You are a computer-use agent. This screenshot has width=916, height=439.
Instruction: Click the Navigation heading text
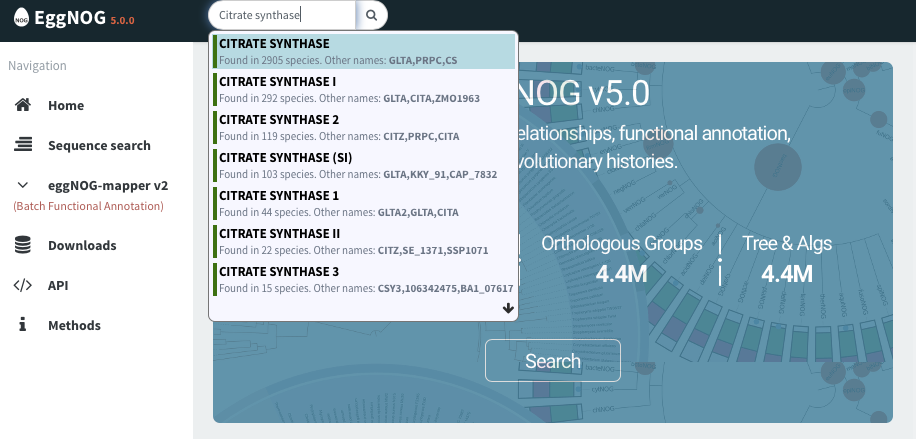[37, 65]
